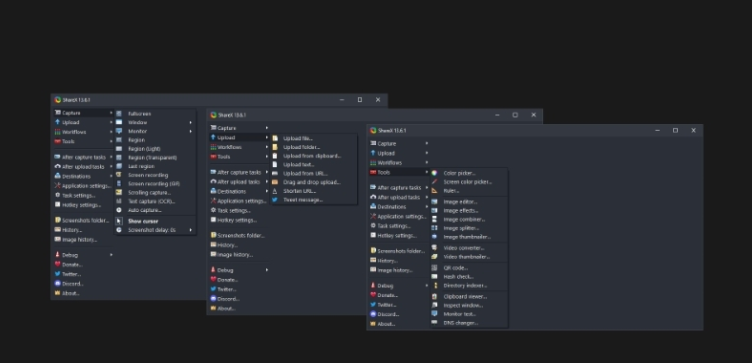Choose the Upload folder icon
752x363 pixels.
coord(275,147)
